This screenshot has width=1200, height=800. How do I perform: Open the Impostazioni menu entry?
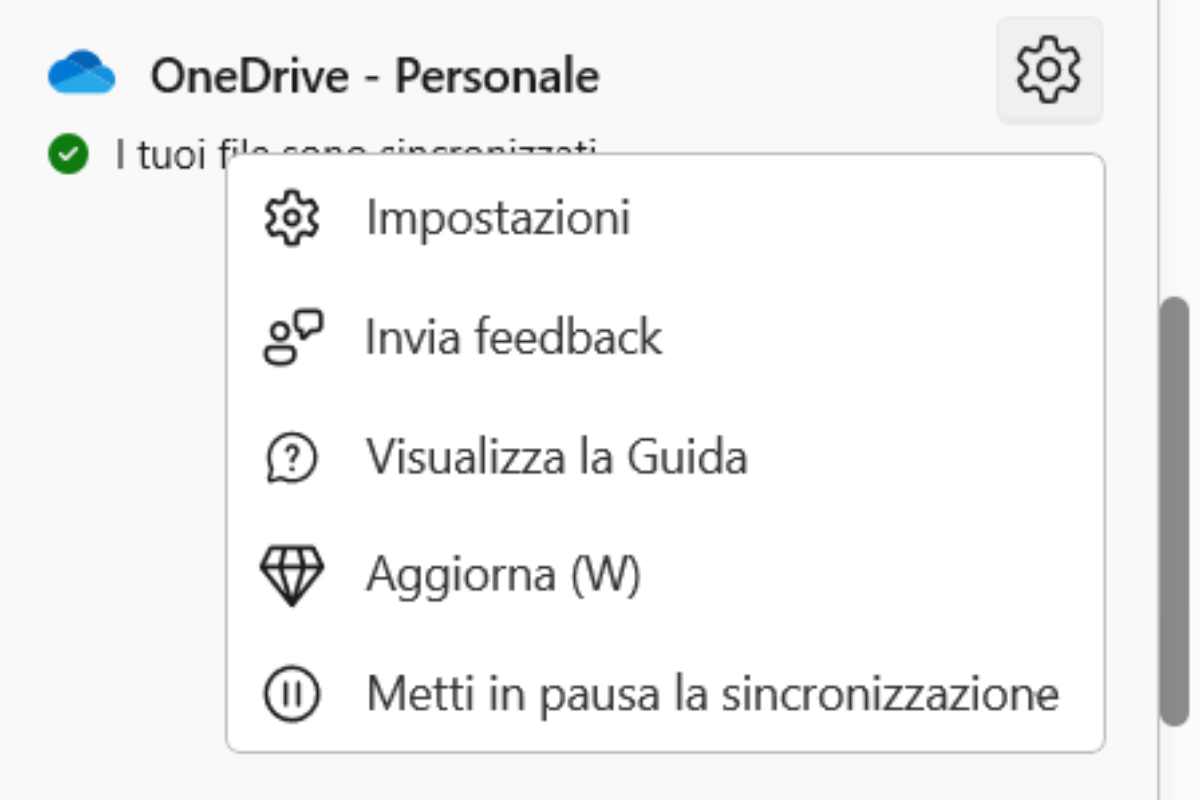(x=498, y=217)
